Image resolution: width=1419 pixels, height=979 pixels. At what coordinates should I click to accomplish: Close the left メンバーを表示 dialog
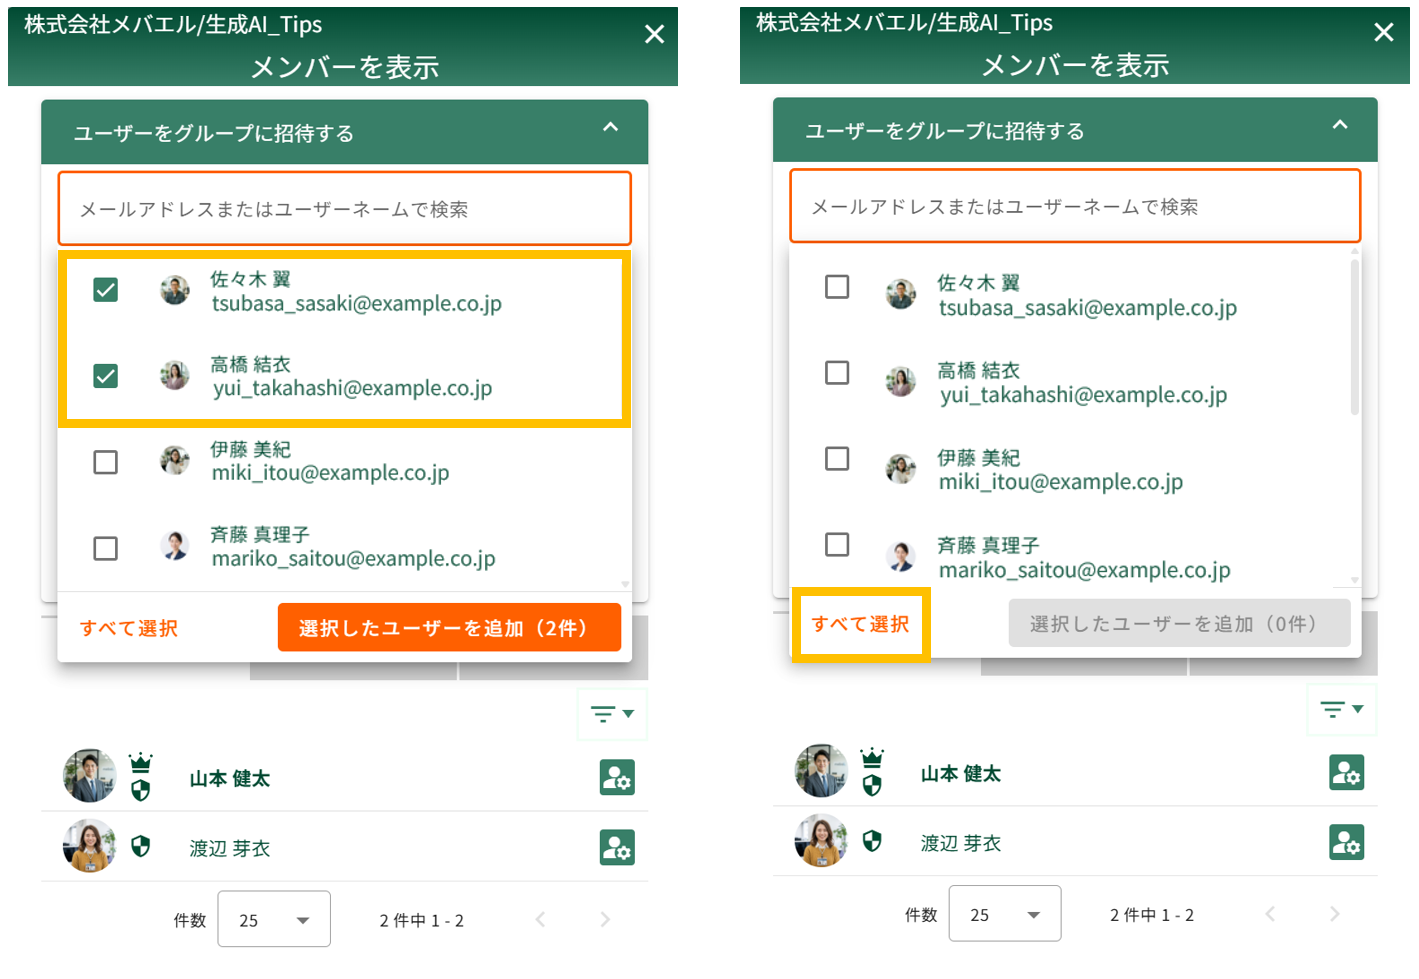[x=655, y=34]
